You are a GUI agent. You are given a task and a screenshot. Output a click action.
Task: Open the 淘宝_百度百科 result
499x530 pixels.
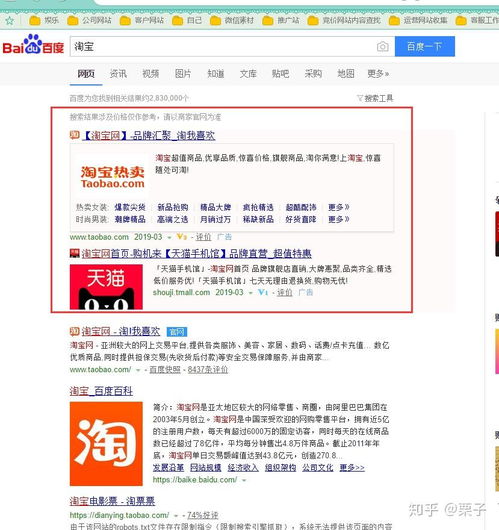point(101,391)
